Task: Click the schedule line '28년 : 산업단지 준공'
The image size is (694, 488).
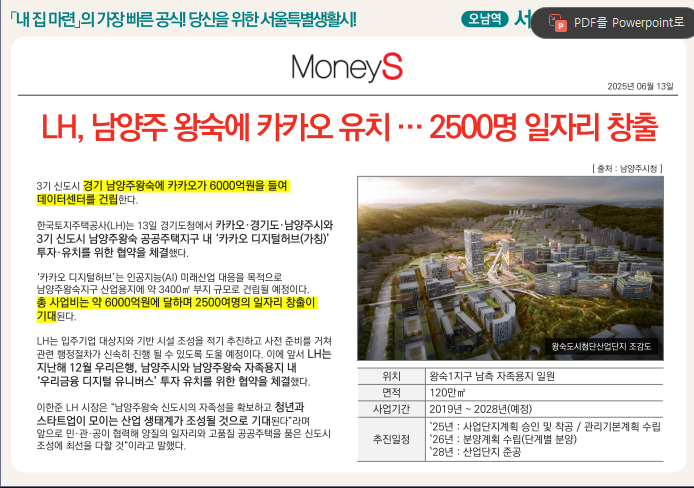Action: pos(475,452)
